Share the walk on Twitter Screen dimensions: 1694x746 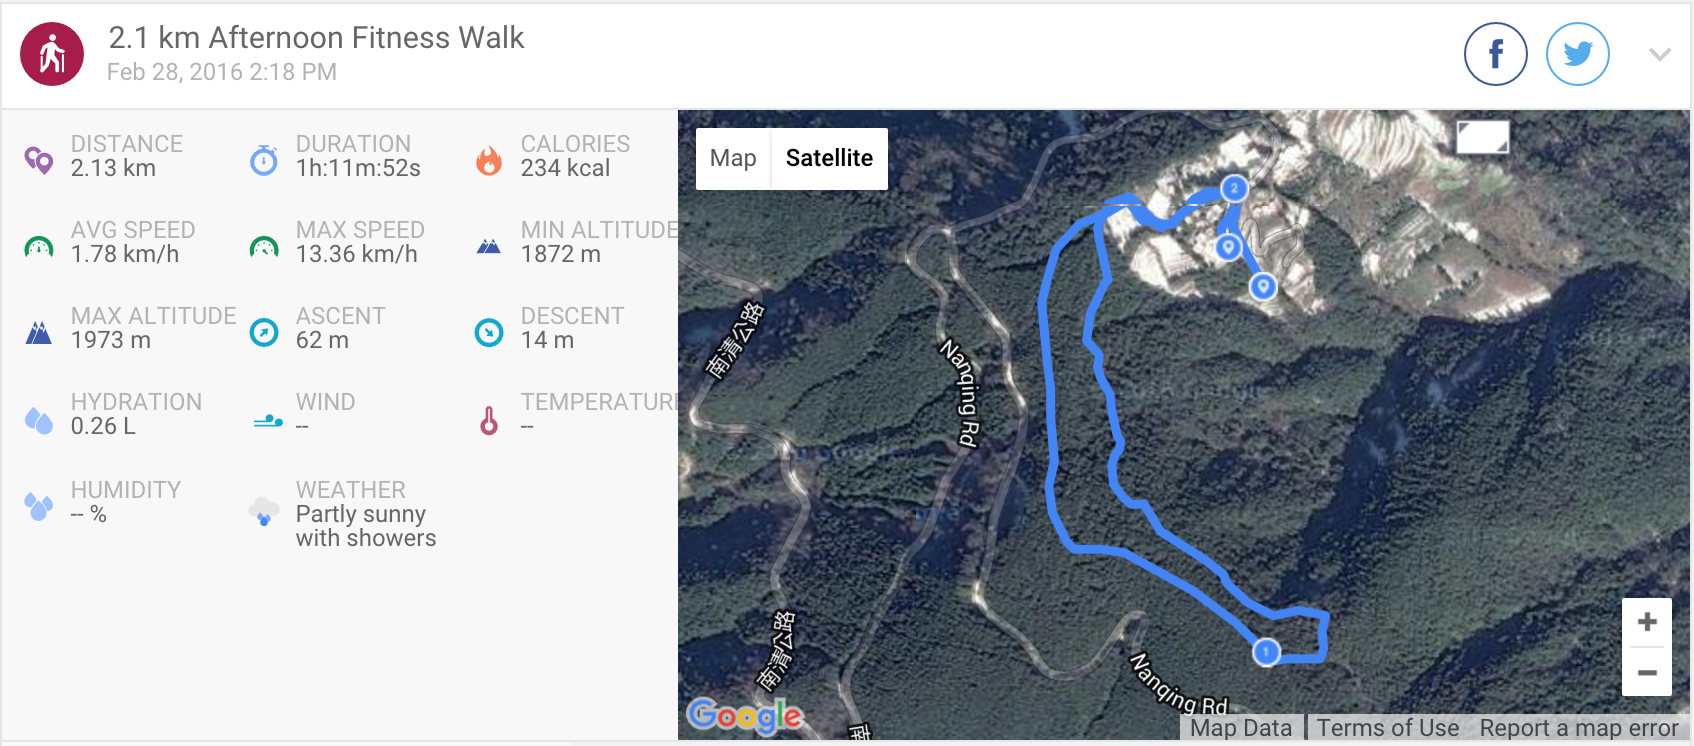[1577, 54]
